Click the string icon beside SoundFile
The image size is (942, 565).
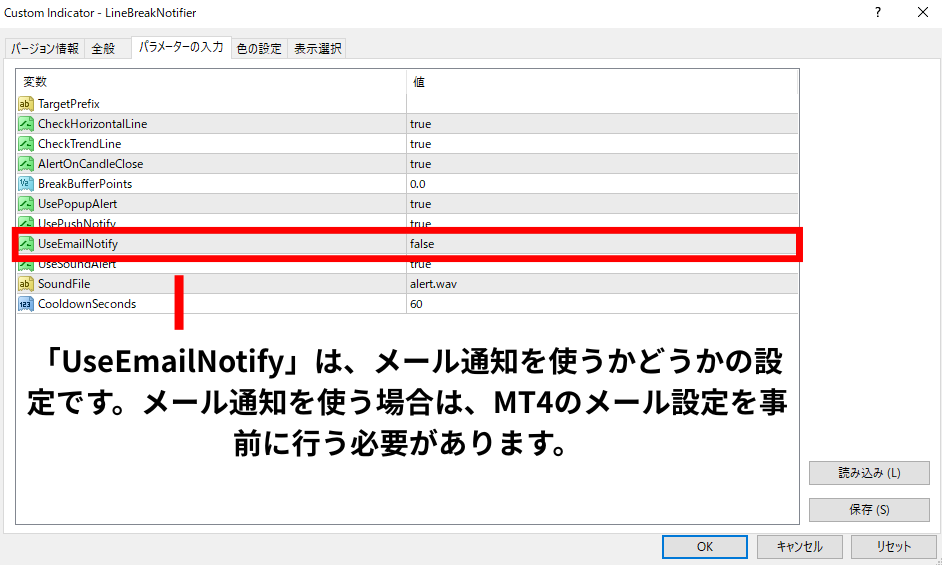point(26,284)
